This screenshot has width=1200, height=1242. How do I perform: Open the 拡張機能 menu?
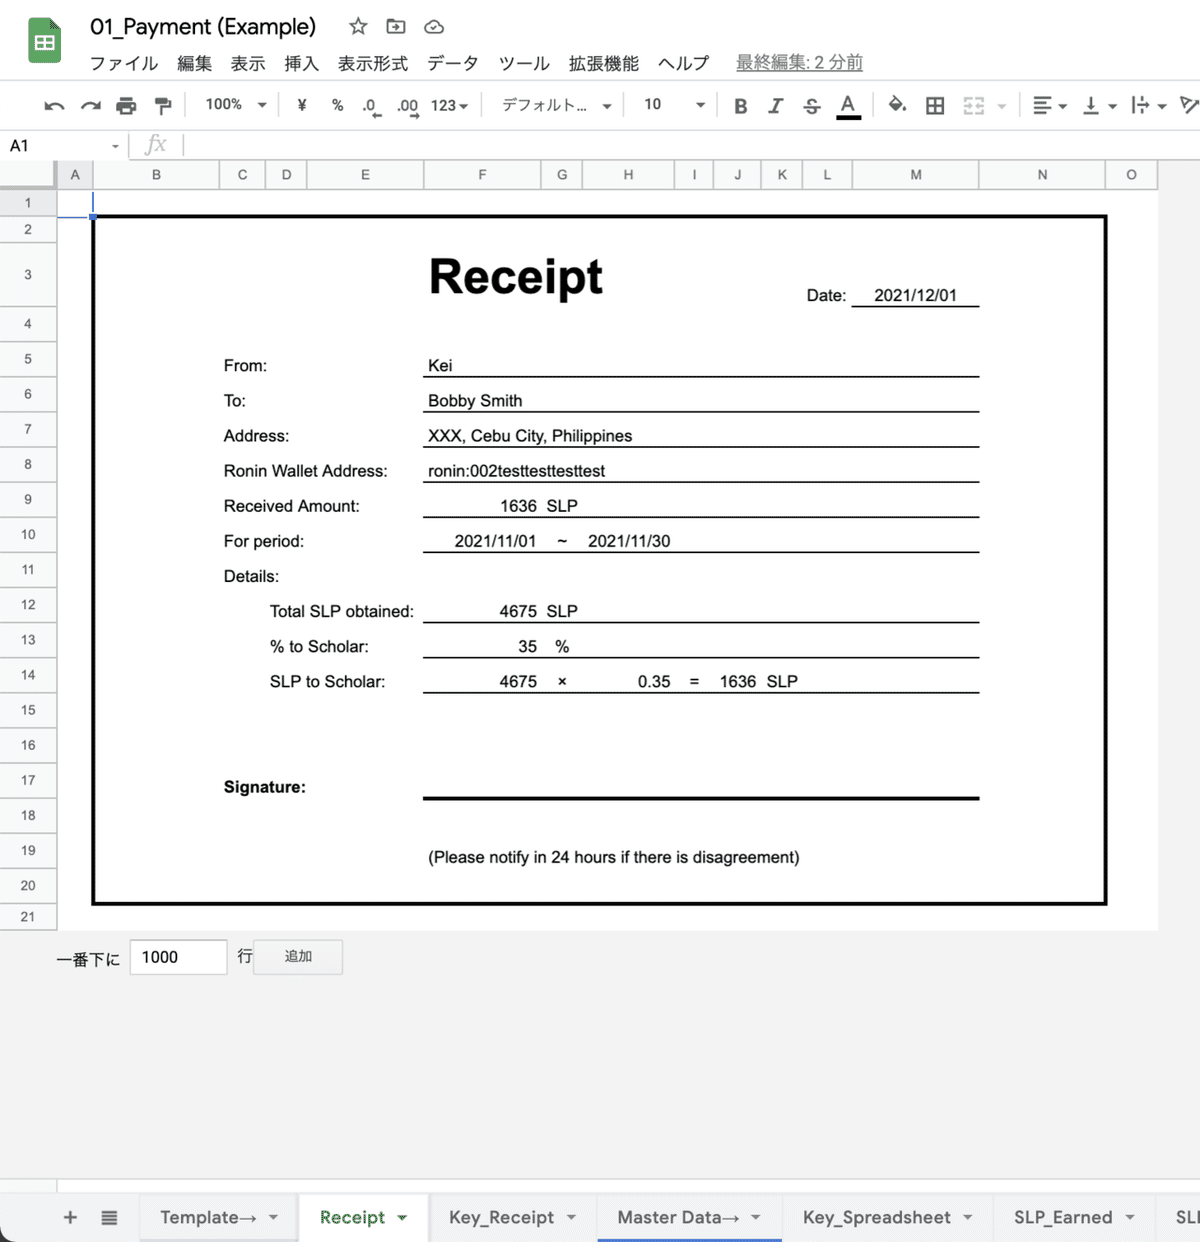603,63
